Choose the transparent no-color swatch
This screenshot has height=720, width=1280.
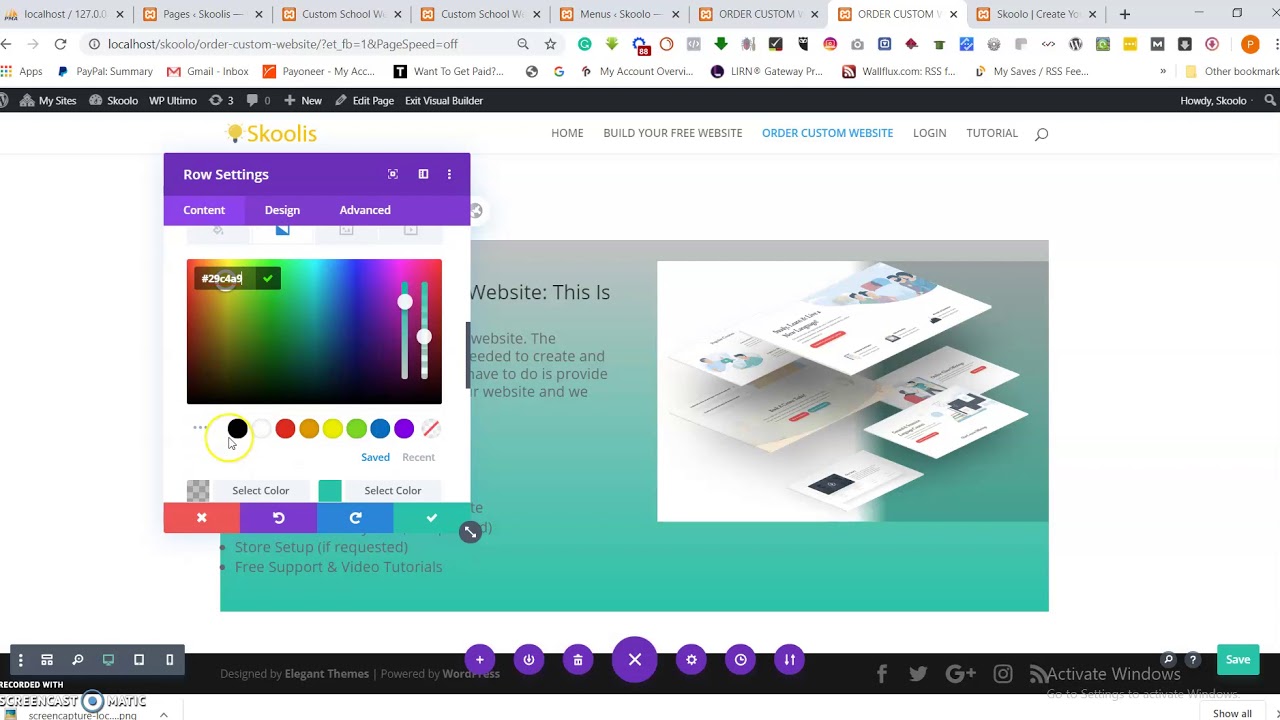(x=431, y=429)
